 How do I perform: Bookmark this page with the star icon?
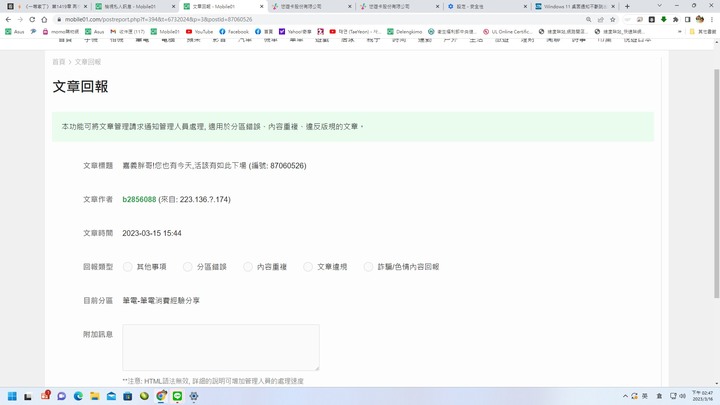[613, 20]
